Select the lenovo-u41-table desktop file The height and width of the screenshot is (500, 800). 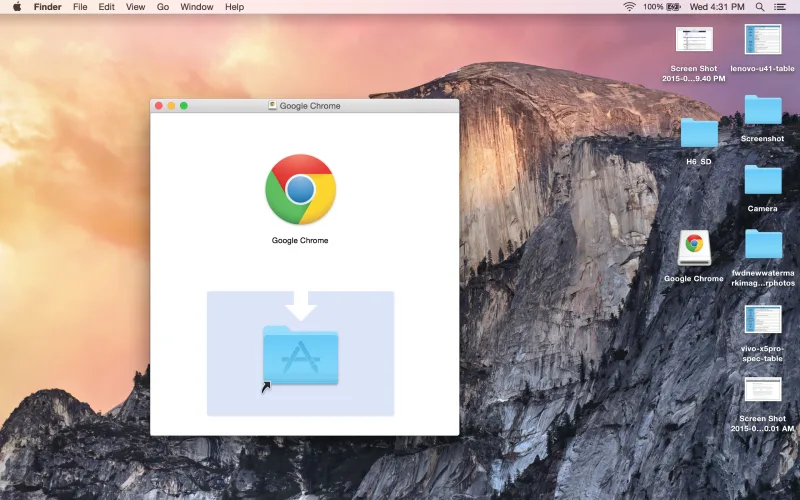pyautogui.click(x=763, y=39)
